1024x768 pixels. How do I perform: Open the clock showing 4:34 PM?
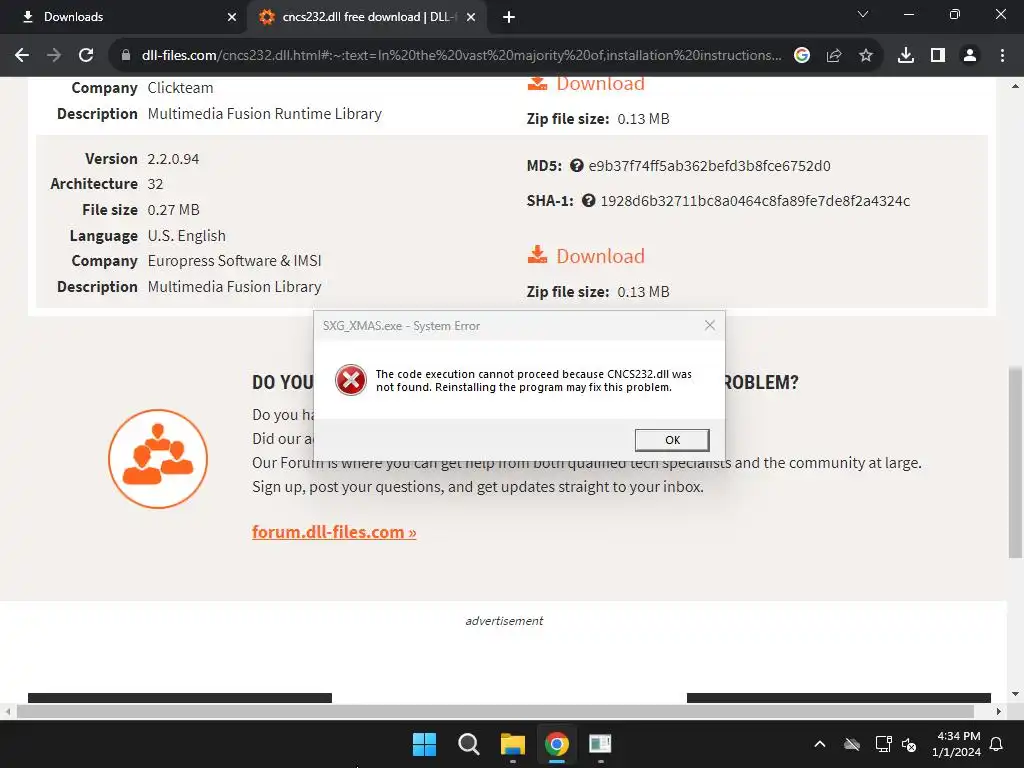957,744
